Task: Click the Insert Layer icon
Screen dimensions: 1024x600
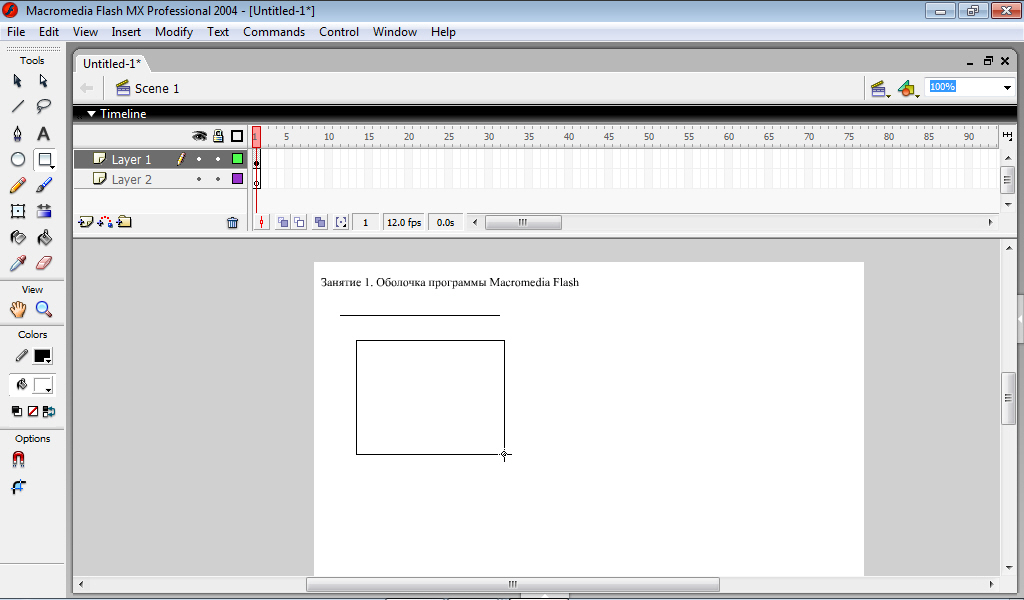Action: point(85,222)
